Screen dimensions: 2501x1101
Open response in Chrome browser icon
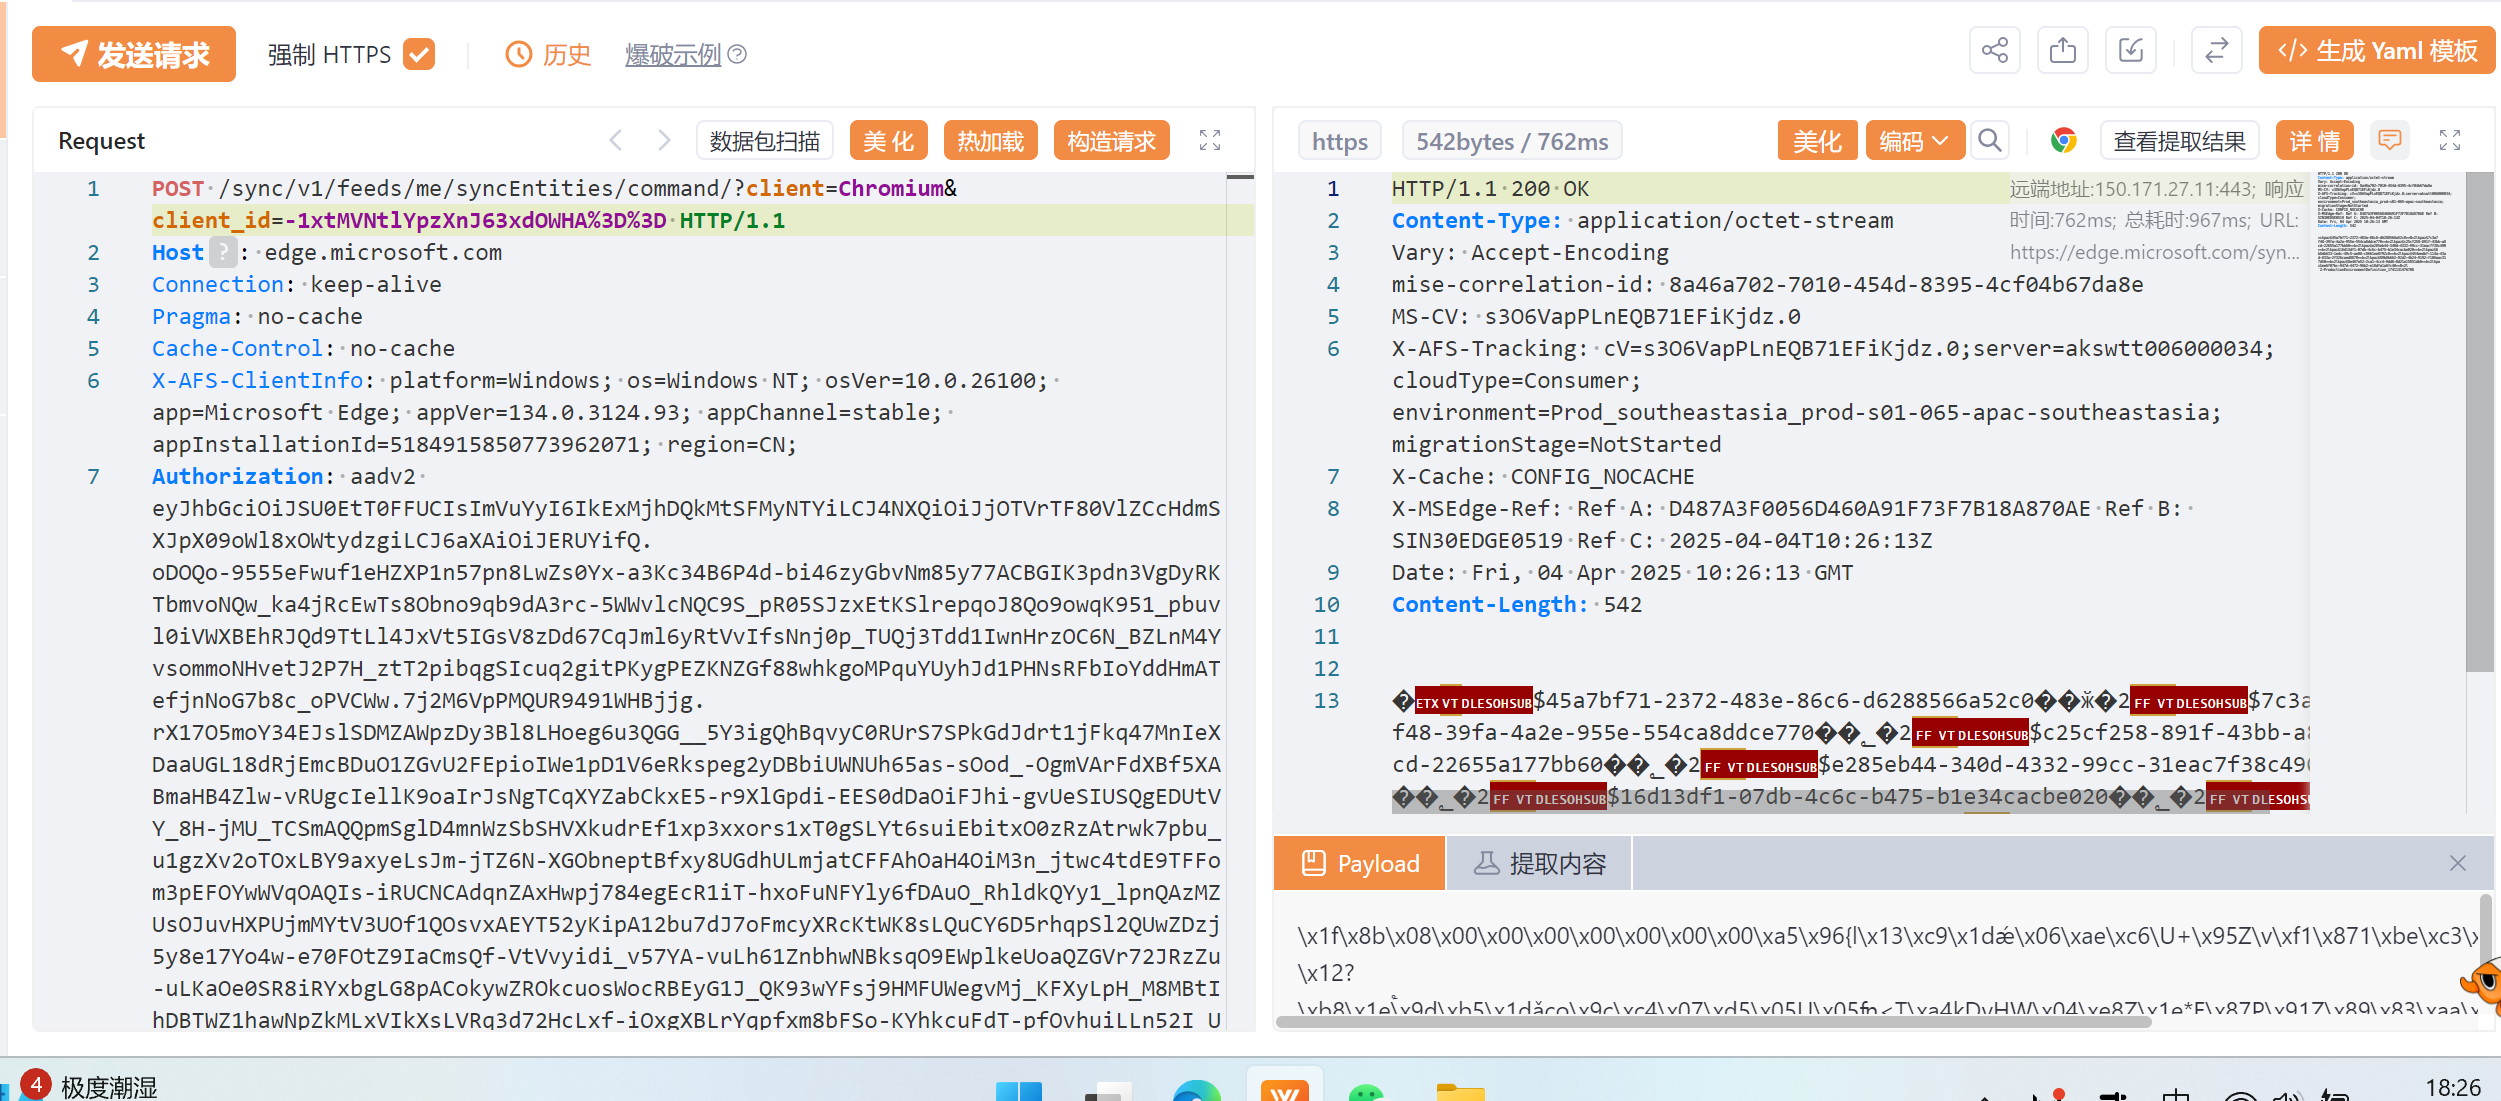[2063, 141]
